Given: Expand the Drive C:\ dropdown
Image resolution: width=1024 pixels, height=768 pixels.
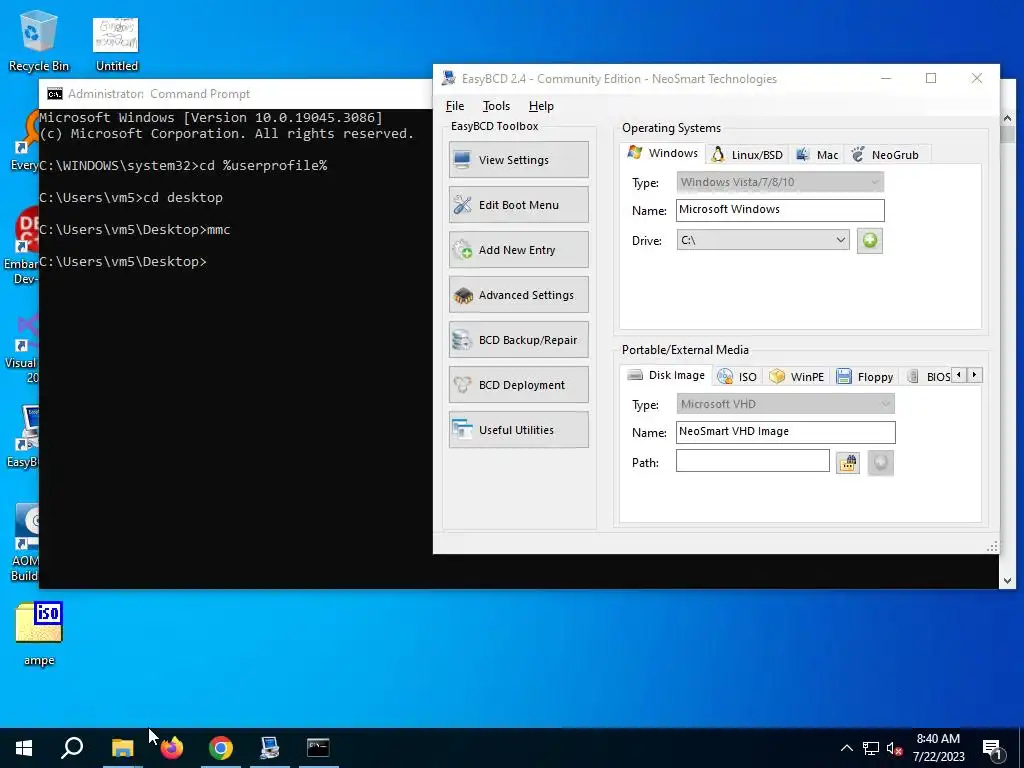Looking at the screenshot, I should point(763,240).
